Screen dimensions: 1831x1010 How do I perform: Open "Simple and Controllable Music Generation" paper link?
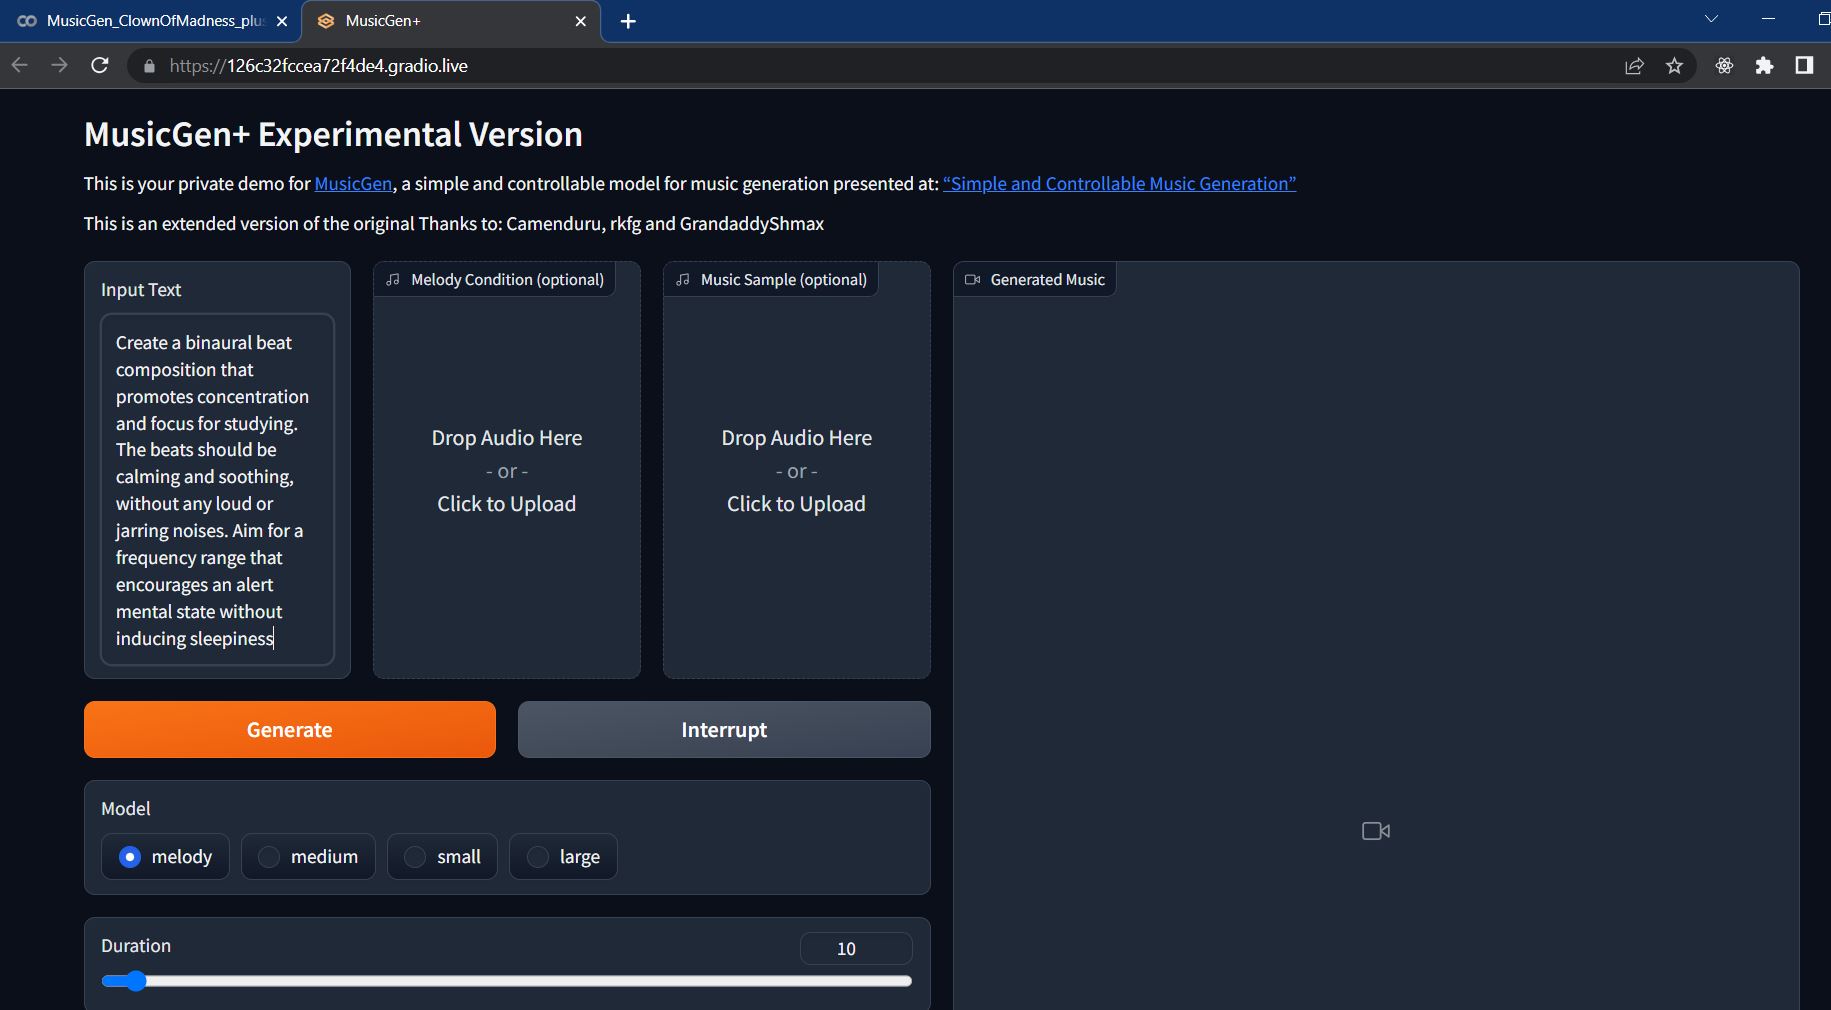point(1119,184)
